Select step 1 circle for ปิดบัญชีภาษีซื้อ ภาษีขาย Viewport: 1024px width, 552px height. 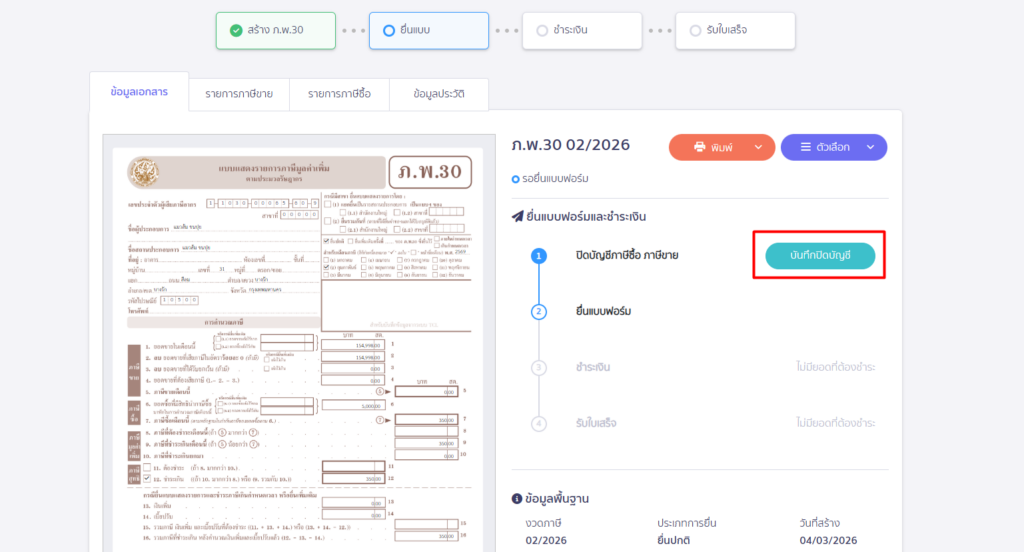tap(539, 256)
